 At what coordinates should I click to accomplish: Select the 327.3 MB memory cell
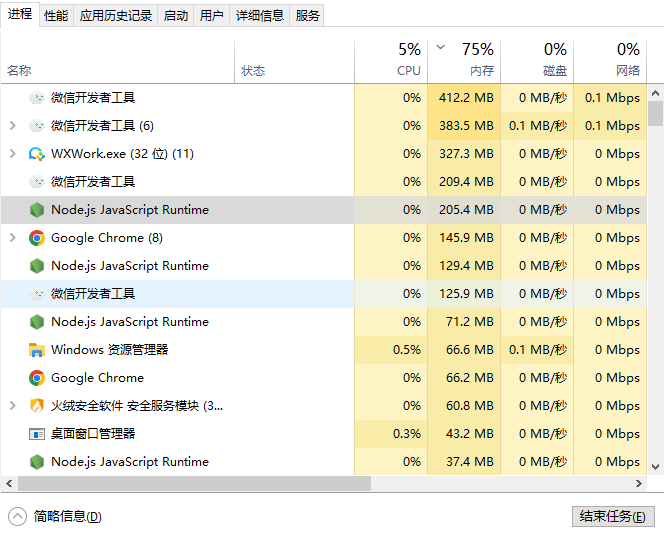coord(464,154)
